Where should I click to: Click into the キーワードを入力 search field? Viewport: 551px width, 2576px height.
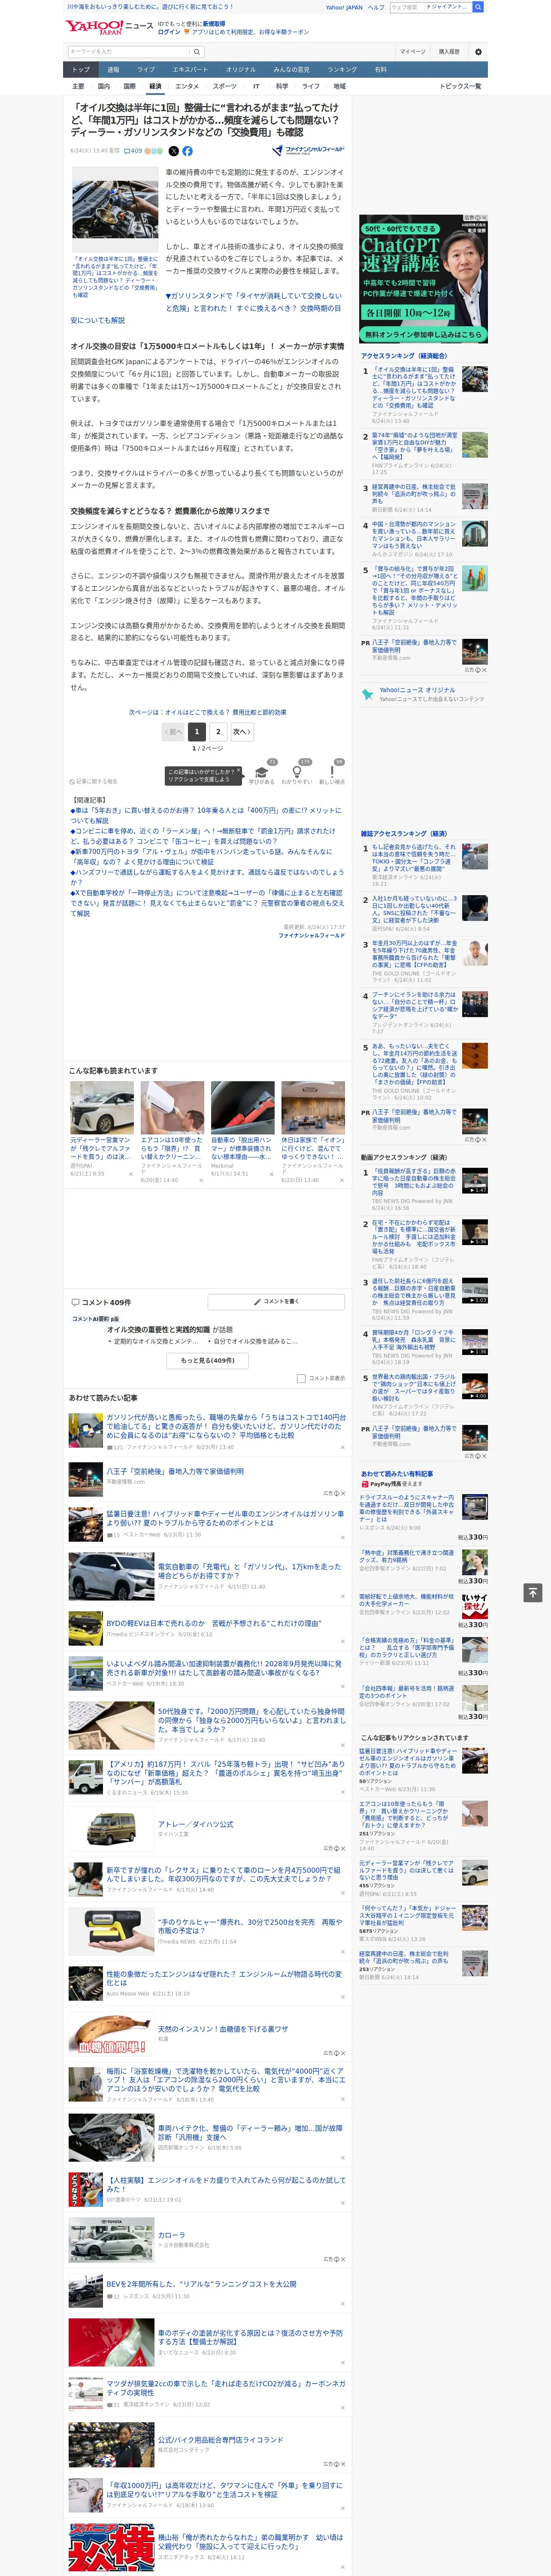pyautogui.click(x=128, y=52)
